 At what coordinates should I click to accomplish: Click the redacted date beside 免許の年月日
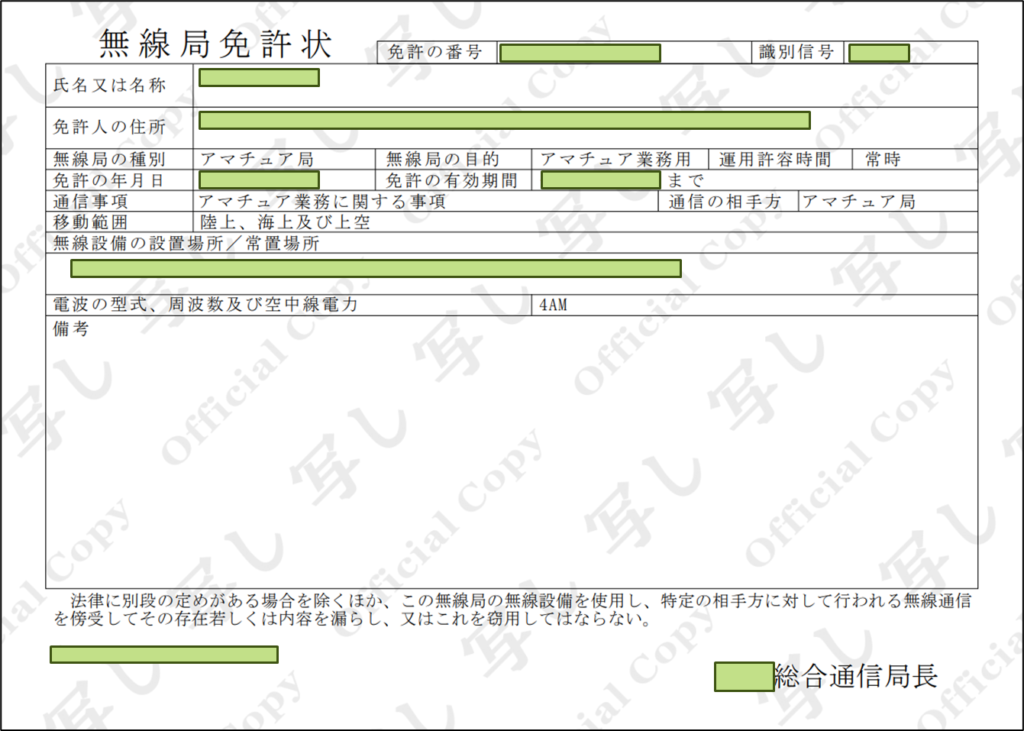click(x=259, y=181)
